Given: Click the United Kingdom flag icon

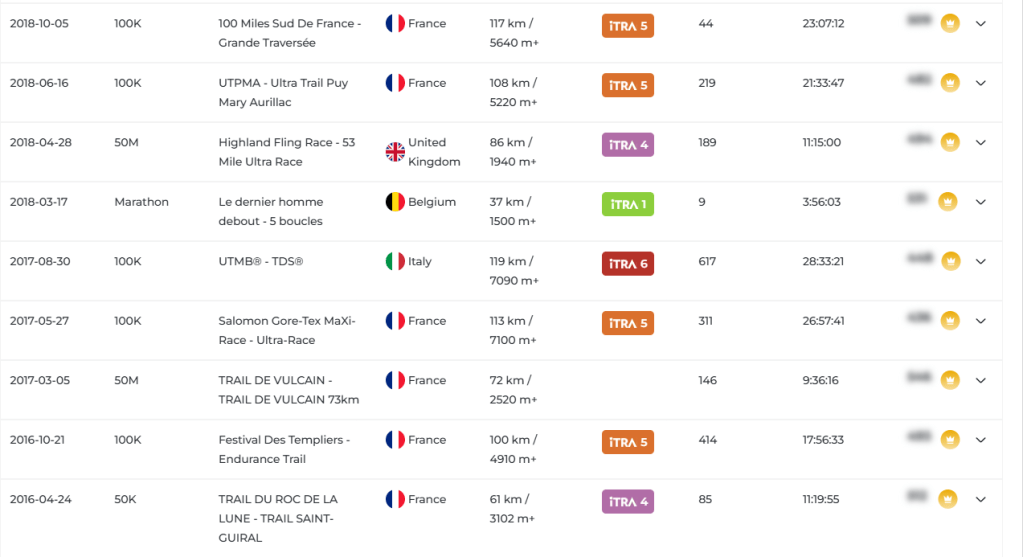Looking at the screenshot, I should point(395,152).
